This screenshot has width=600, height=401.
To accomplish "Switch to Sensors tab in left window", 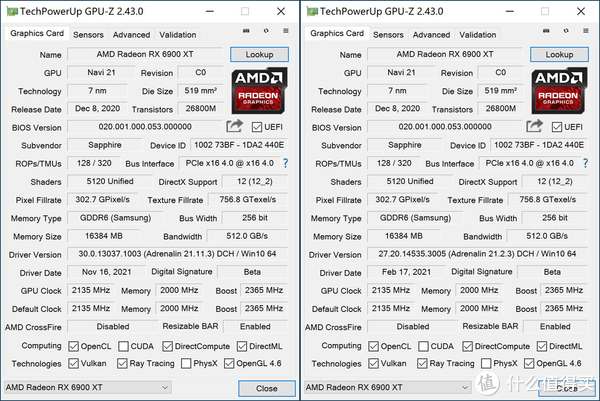I will [x=88, y=35].
